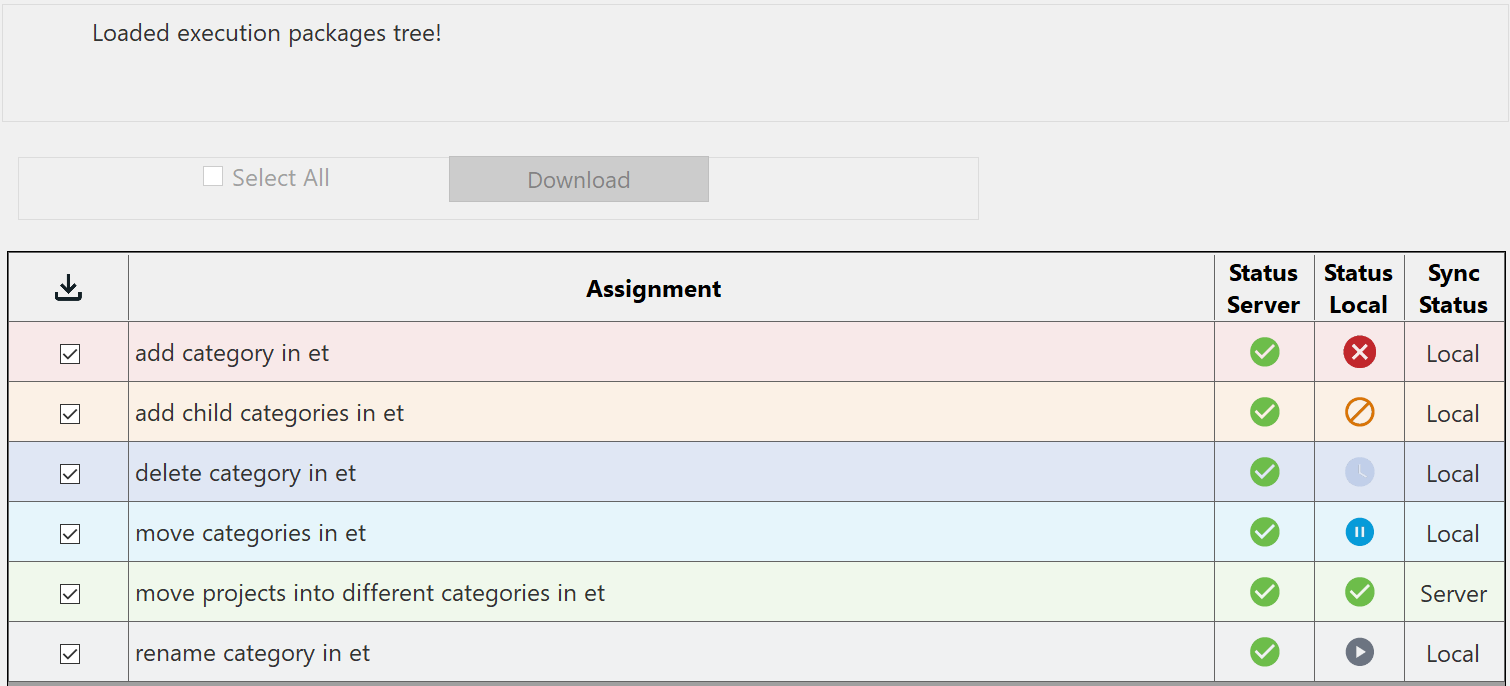1510x686 pixels.
Task: Uncheck rename category in et checkbox
Action: [70, 654]
